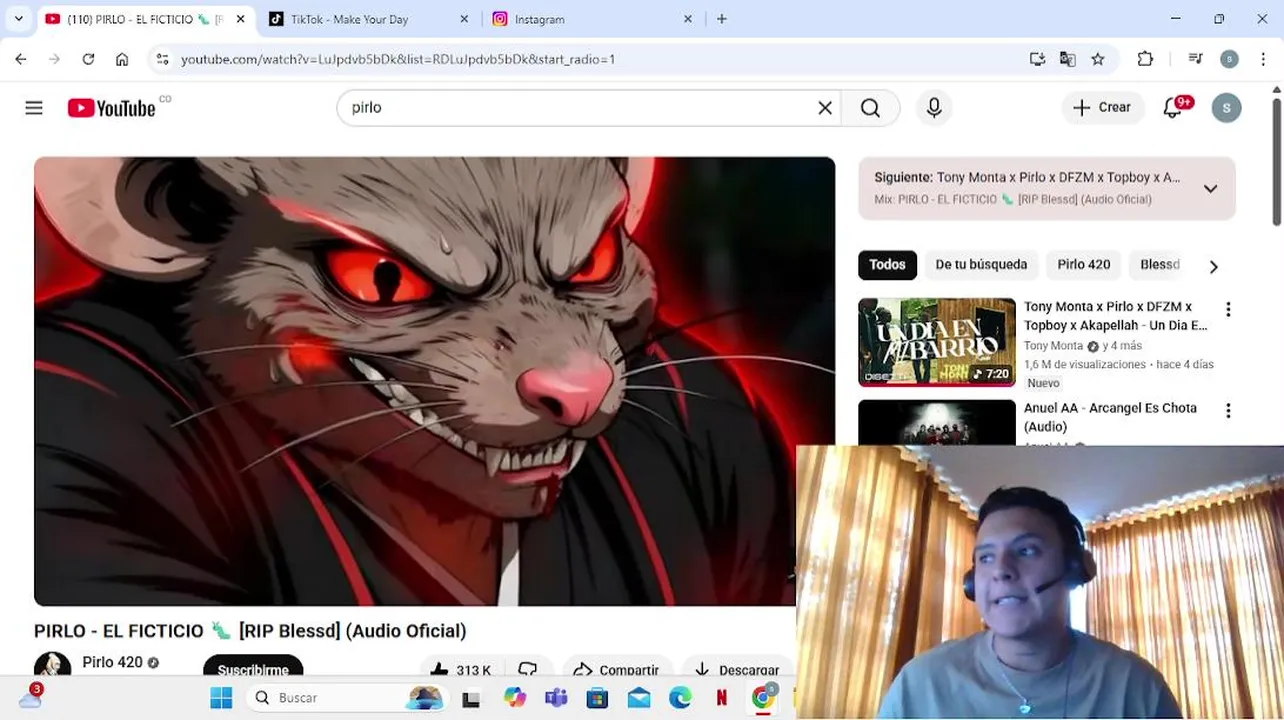Click the Windows taskbar Buscar search box
1284x720 pixels.
(346, 697)
